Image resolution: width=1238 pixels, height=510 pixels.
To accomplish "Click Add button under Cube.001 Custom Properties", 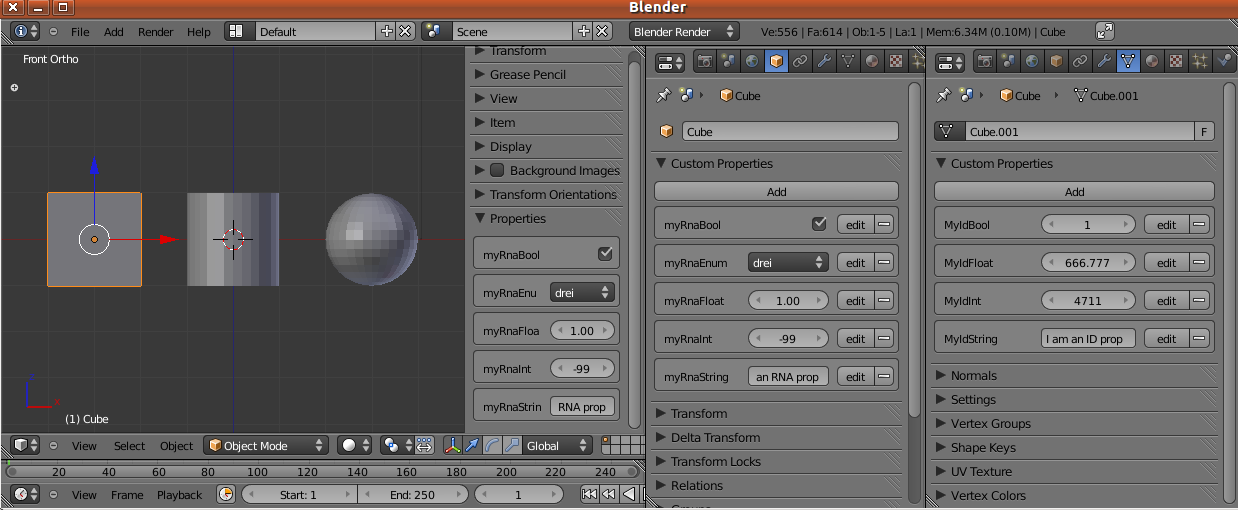I will (x=1074, y=191).
